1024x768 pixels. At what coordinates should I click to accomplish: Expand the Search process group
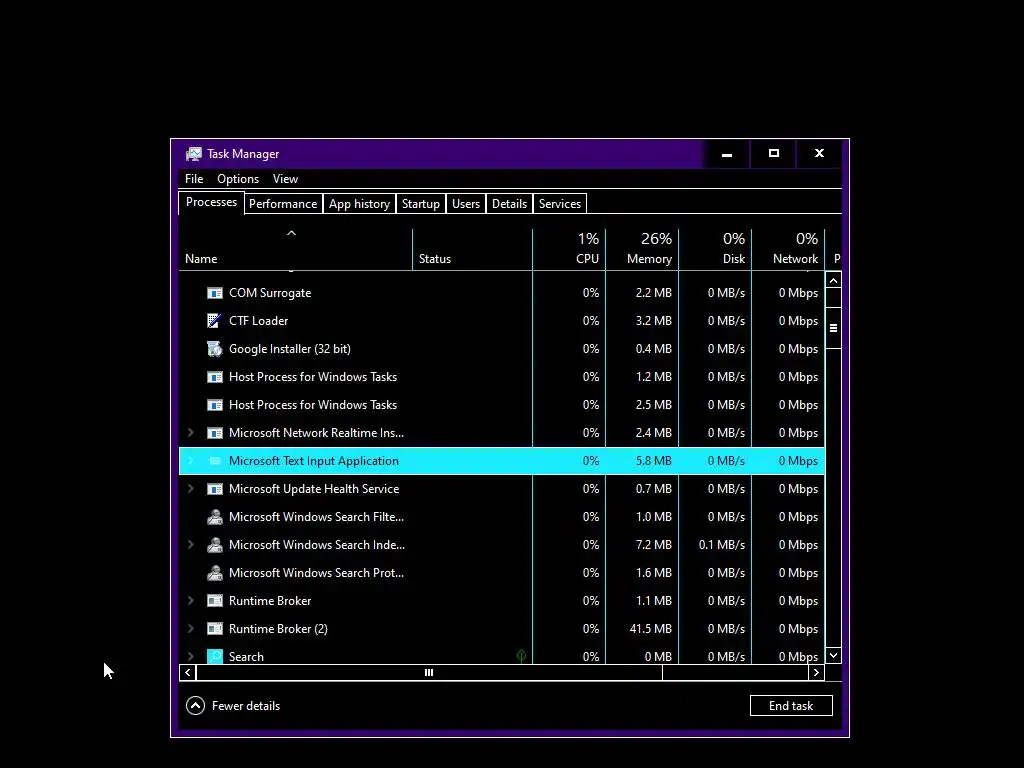[x=190, y=656]
